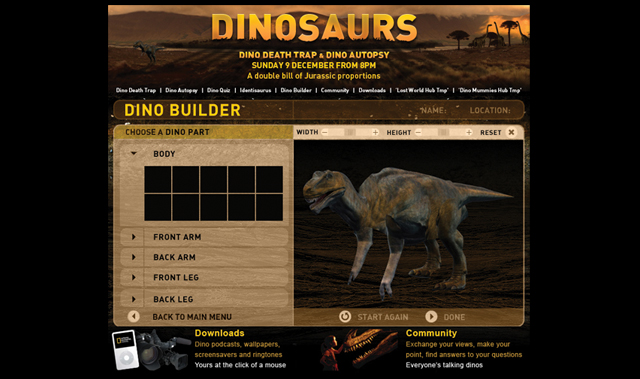Click the Width slider track
Image resolution: width=640 pixels, height=379 pixels.
pos(350,132)
